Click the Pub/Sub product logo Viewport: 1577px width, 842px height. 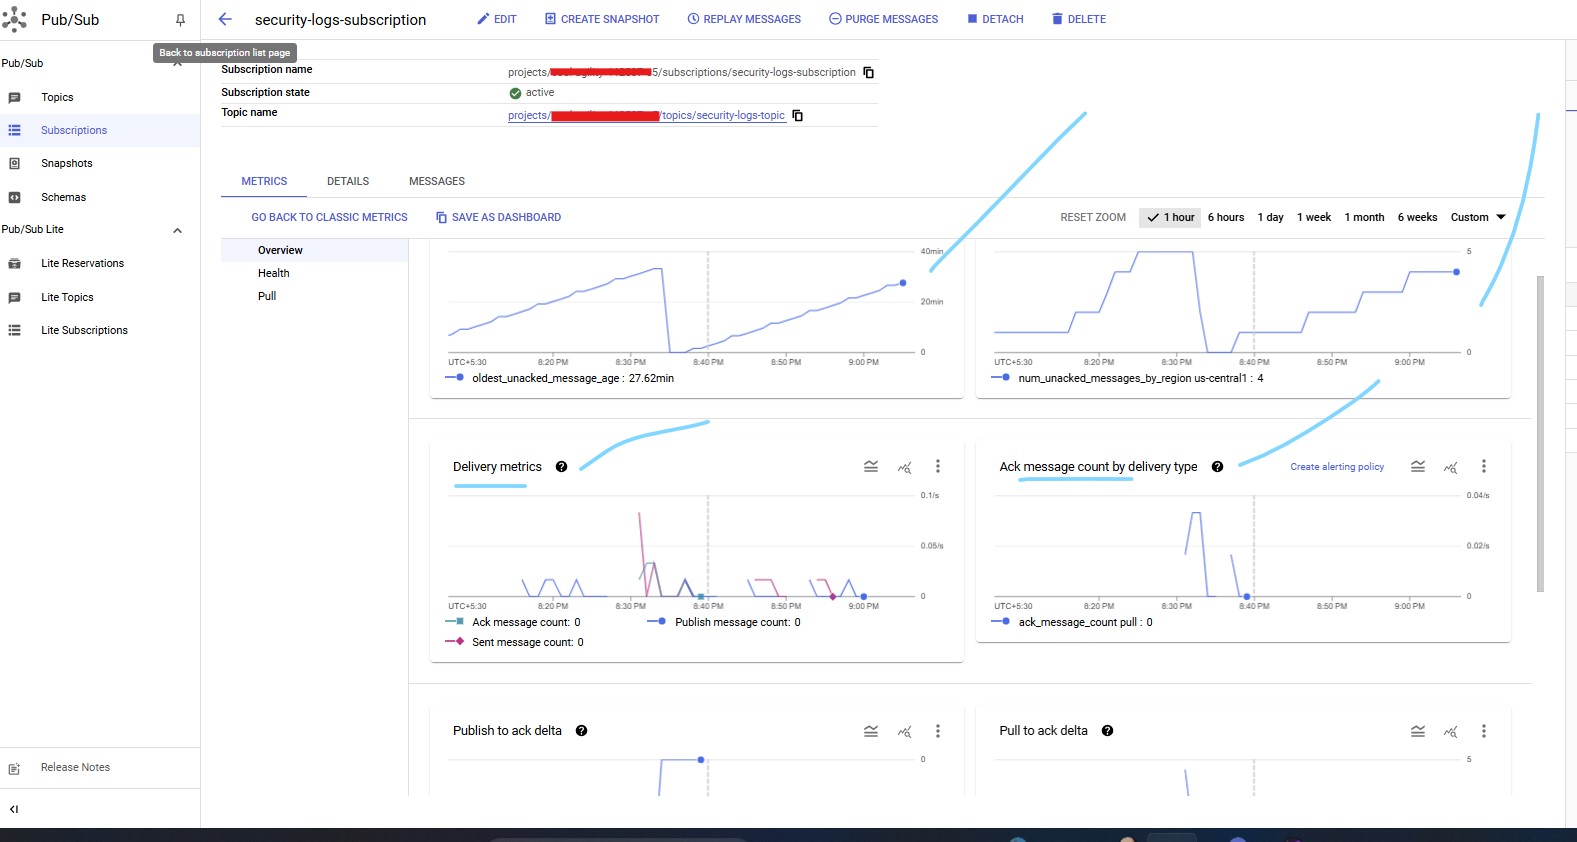click(15, 19)
